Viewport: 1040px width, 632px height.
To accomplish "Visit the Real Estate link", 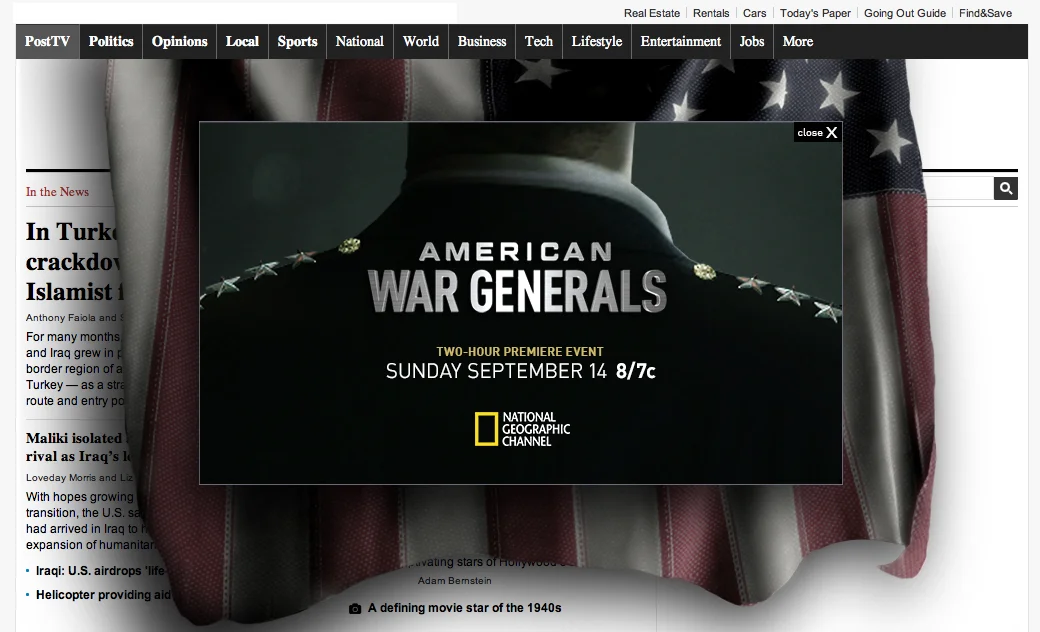I will click(x=651, y=13).
